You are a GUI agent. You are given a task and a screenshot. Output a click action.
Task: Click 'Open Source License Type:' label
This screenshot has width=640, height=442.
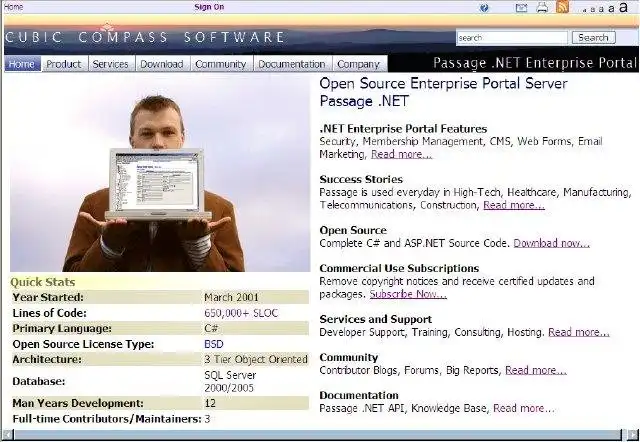tap(83, 344)
